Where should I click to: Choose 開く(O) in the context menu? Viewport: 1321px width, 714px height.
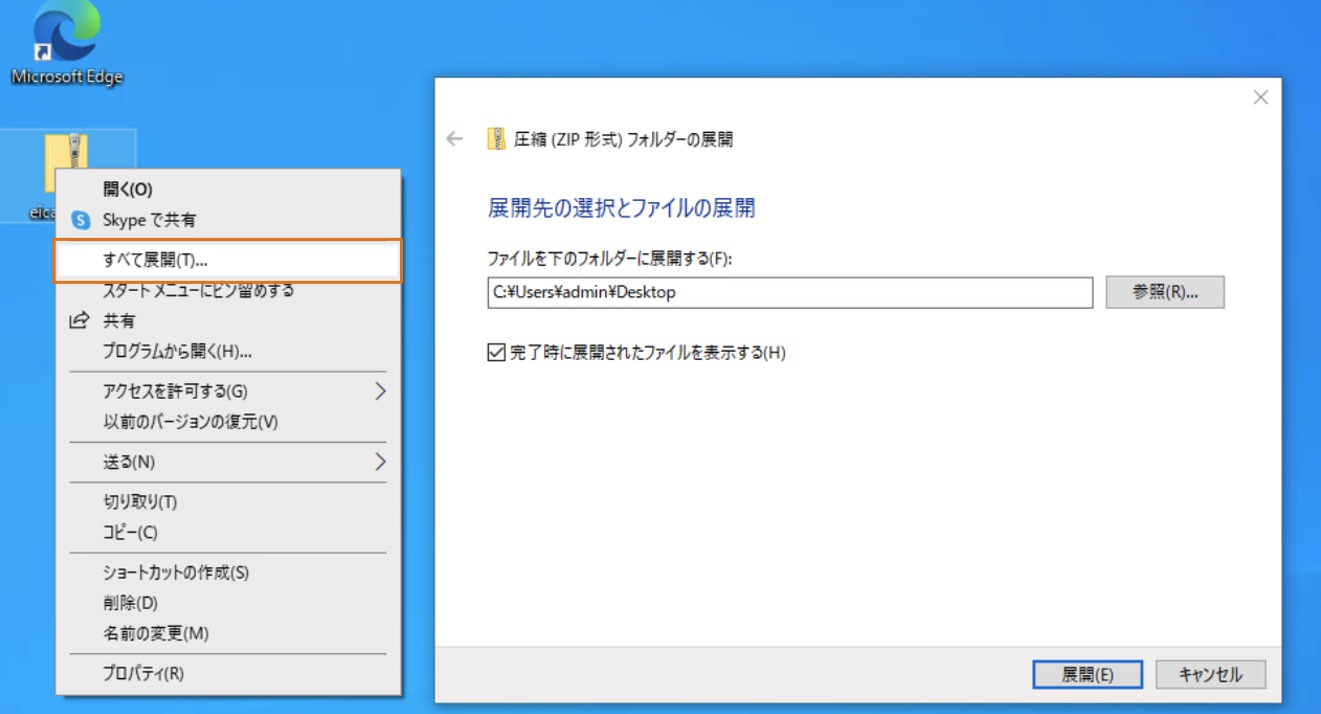click(128, 189)
